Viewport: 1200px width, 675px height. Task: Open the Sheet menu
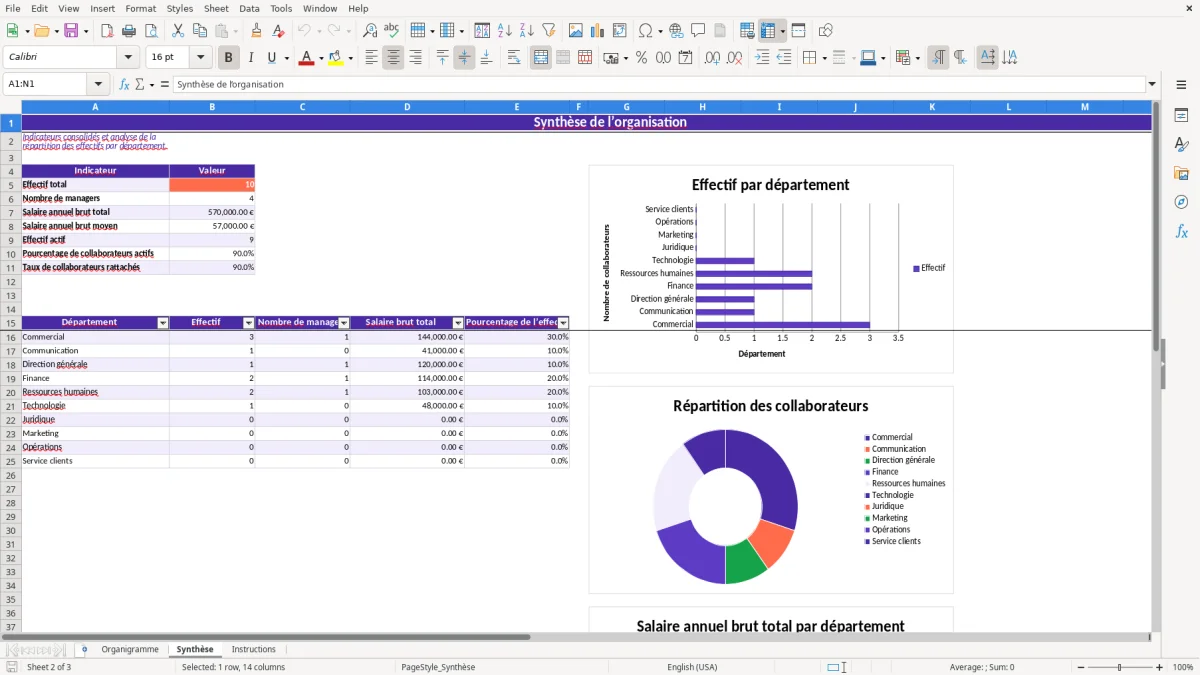coord(216,8)
